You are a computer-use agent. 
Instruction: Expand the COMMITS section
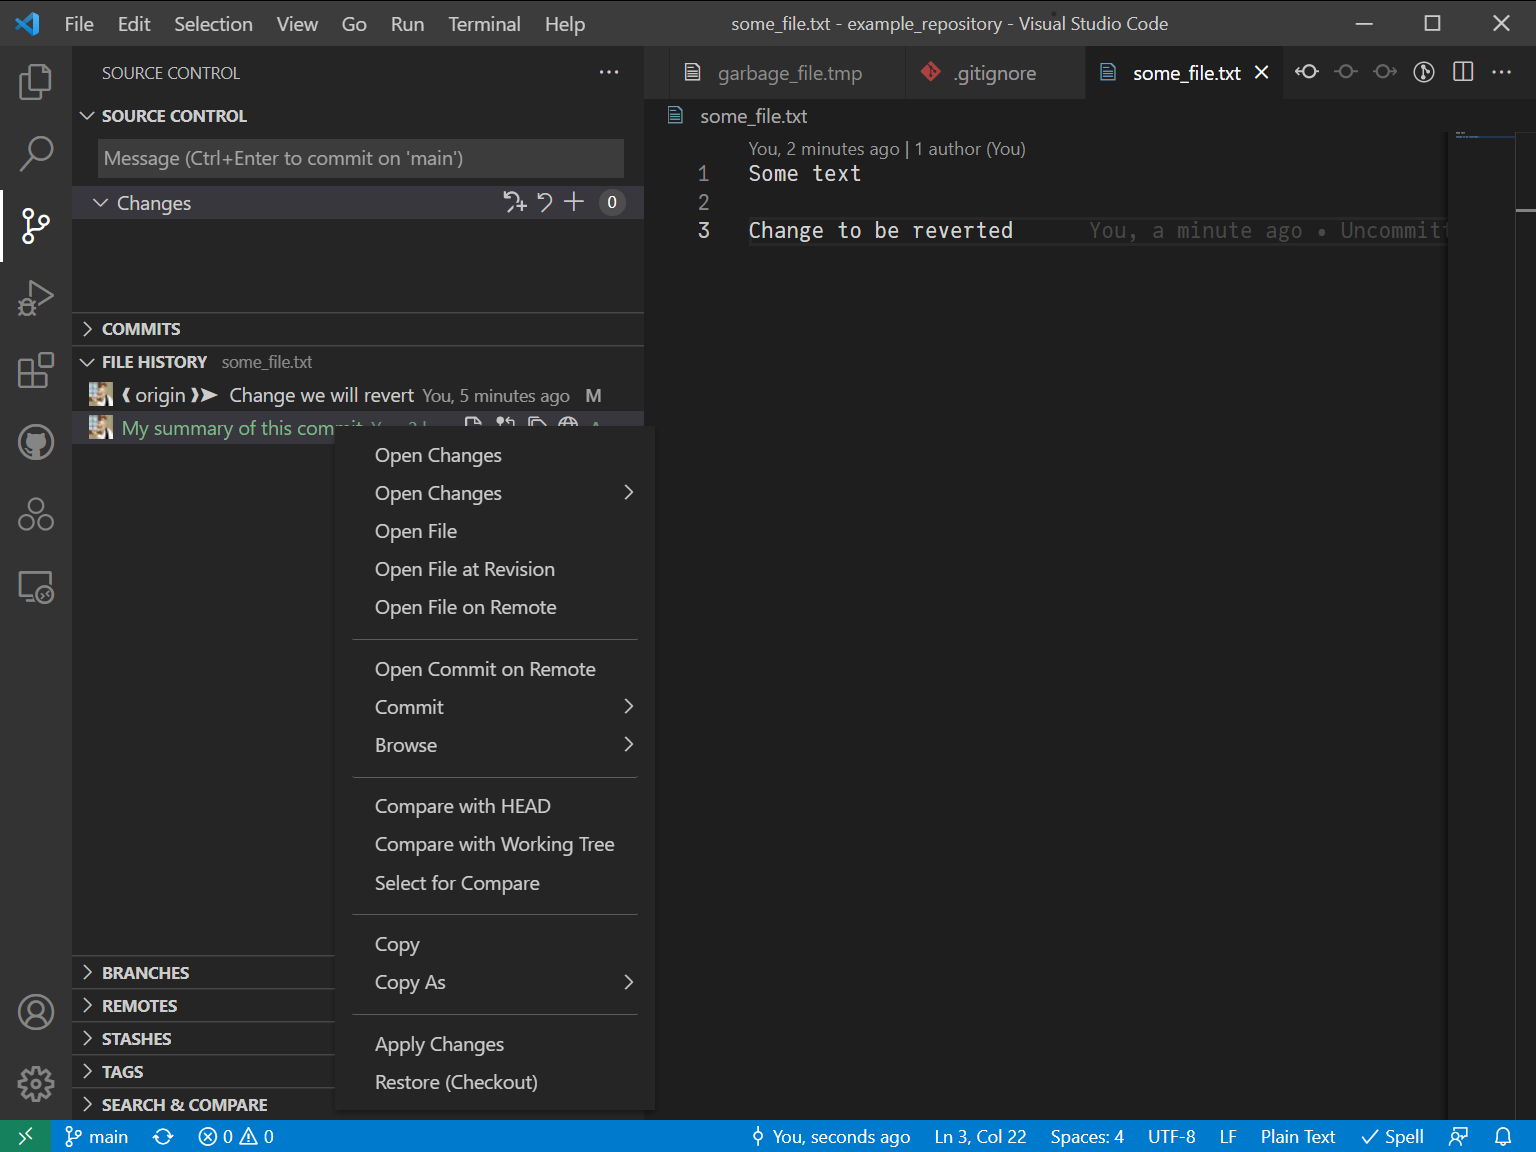pyautogui.click(x=141, y=329)
